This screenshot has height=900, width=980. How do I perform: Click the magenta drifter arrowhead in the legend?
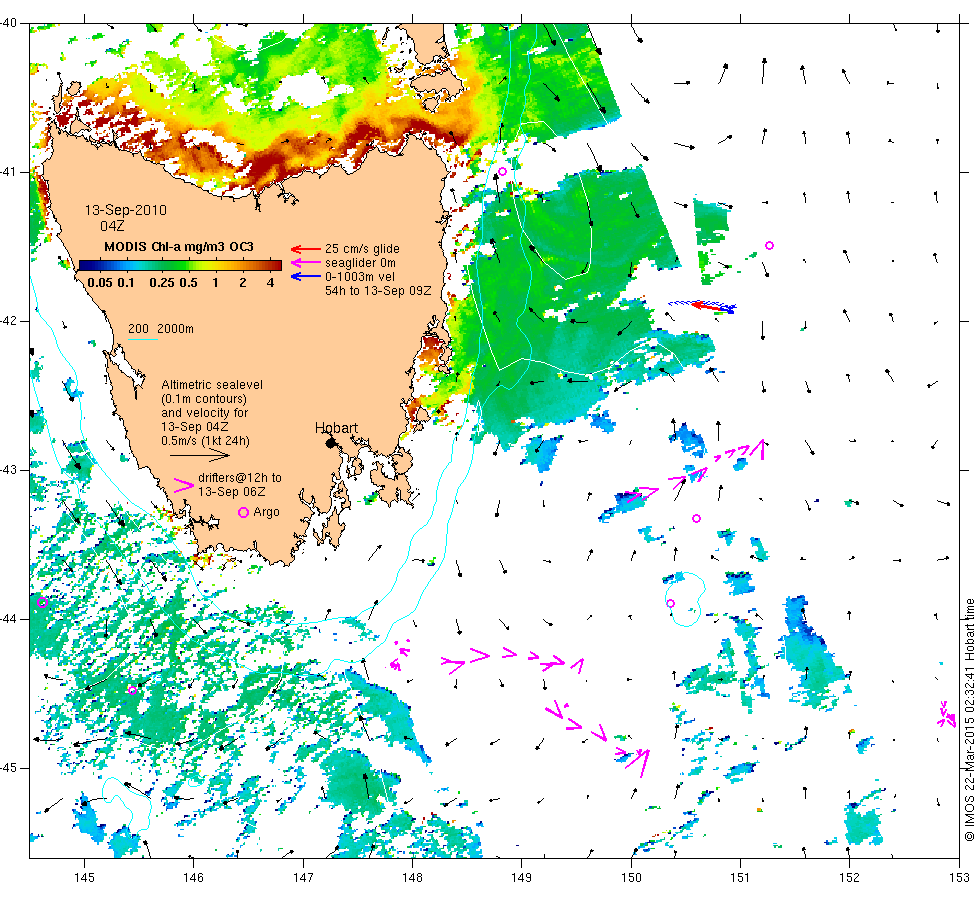click(184, 486)
